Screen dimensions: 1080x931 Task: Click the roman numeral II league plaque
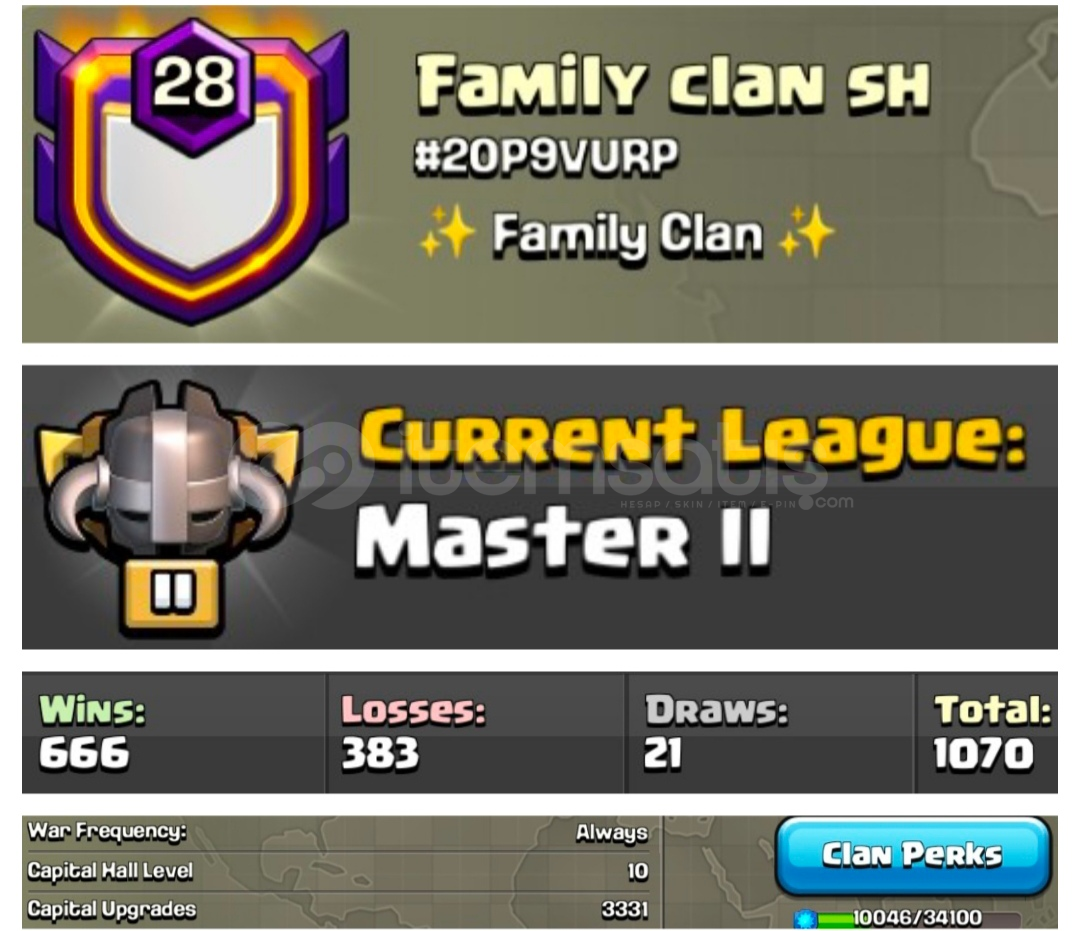click(172, 594)
